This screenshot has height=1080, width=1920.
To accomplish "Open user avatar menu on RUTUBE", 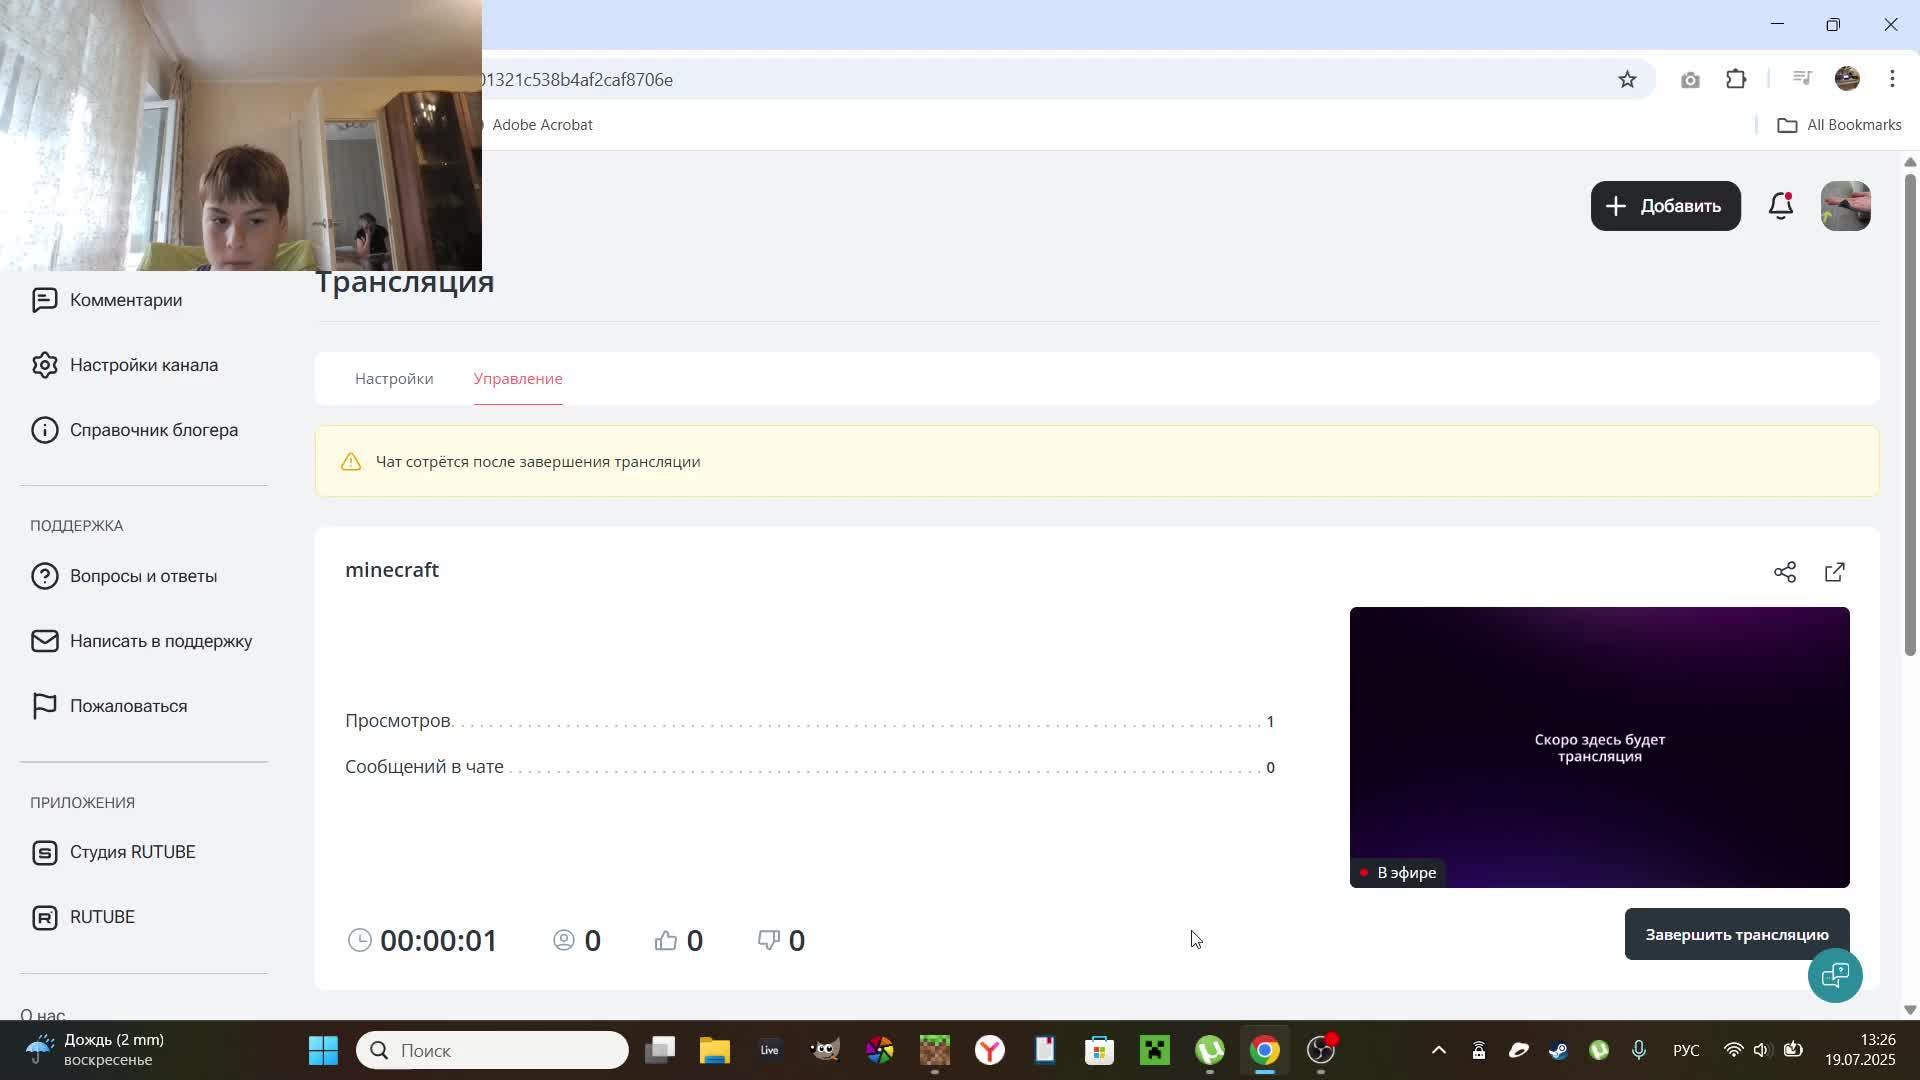I will 1845,206.
